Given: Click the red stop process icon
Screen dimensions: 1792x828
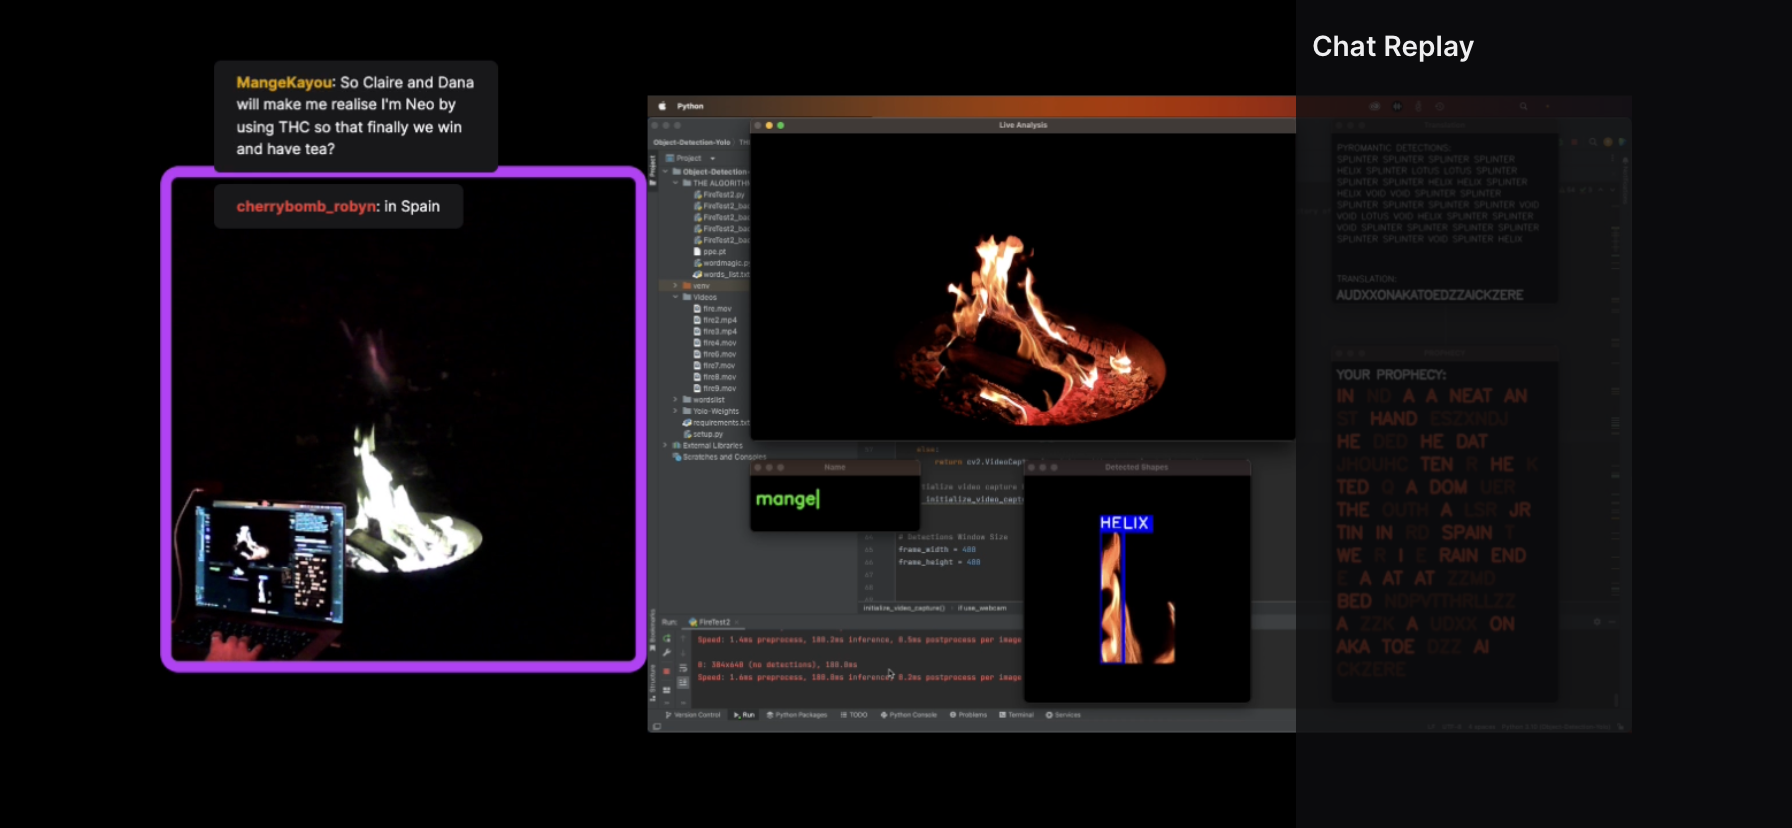Looking at the screenshot, I should (x=667, y=671).
